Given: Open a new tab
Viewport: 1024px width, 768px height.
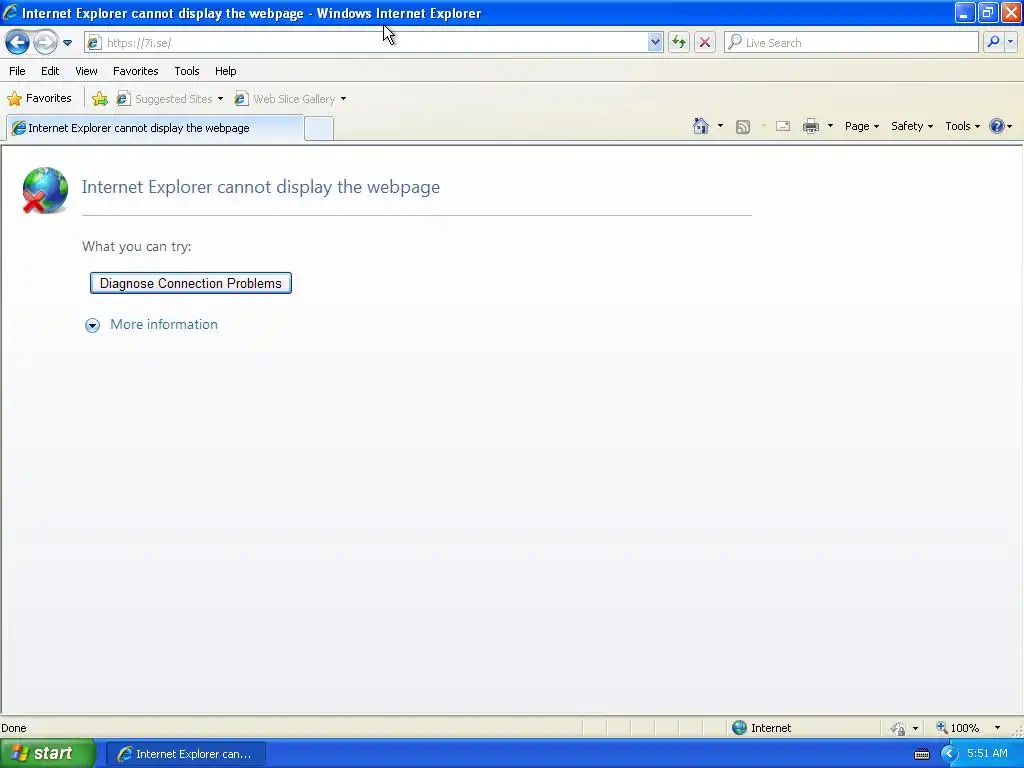Looking at the screenshot, I should [319, 129].
